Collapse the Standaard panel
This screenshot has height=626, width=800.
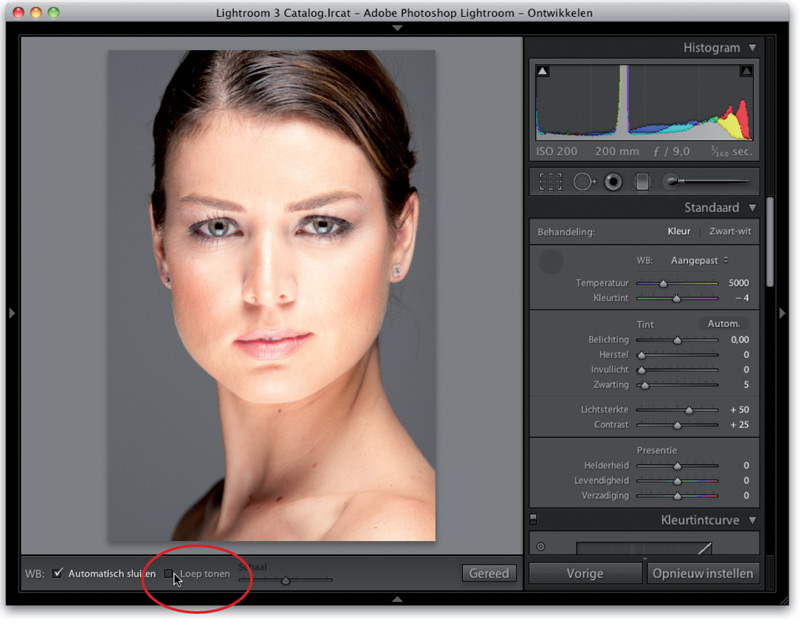(753, 208)
